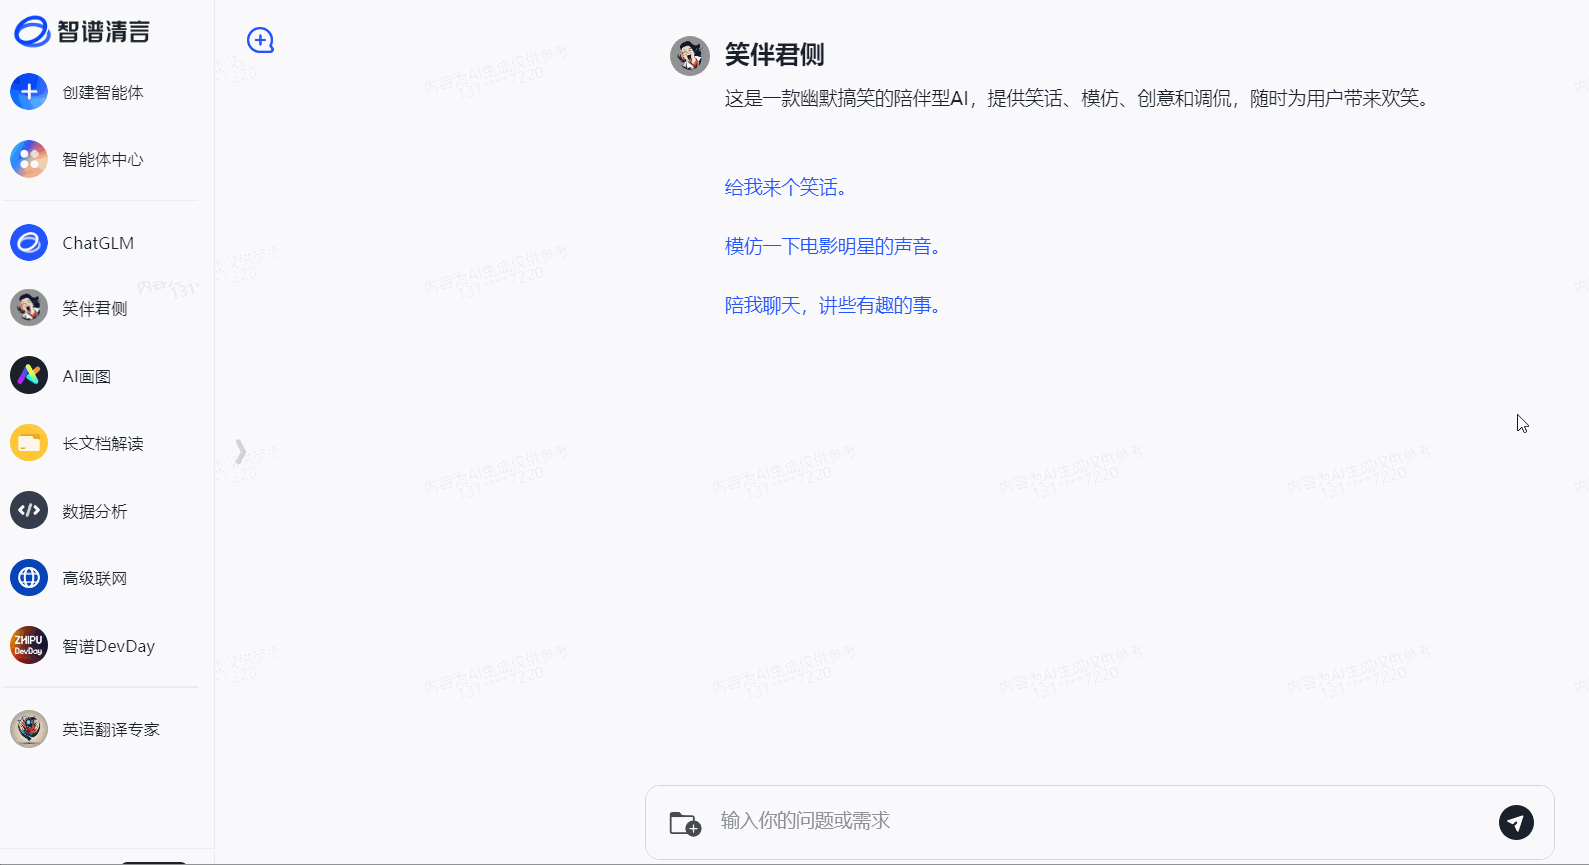Select ChatGLM in sidebar
This screenshot has height=865, width=1589.
click(98, 243)
